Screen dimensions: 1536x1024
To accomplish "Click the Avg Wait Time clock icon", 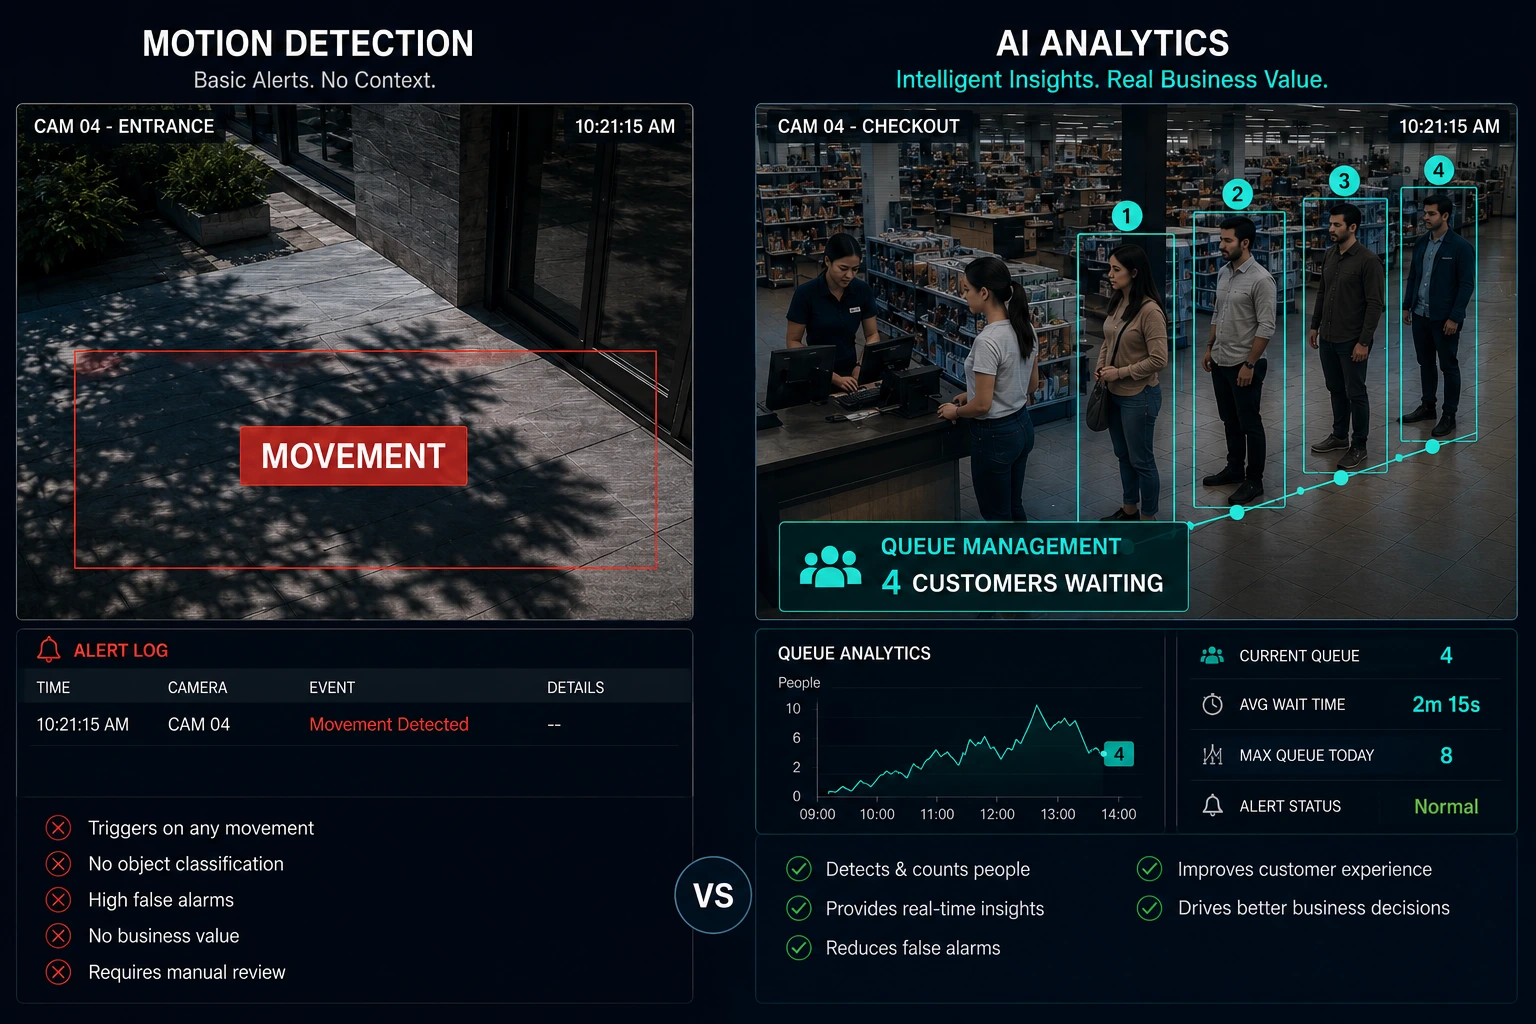I will tap(1212, 704).
